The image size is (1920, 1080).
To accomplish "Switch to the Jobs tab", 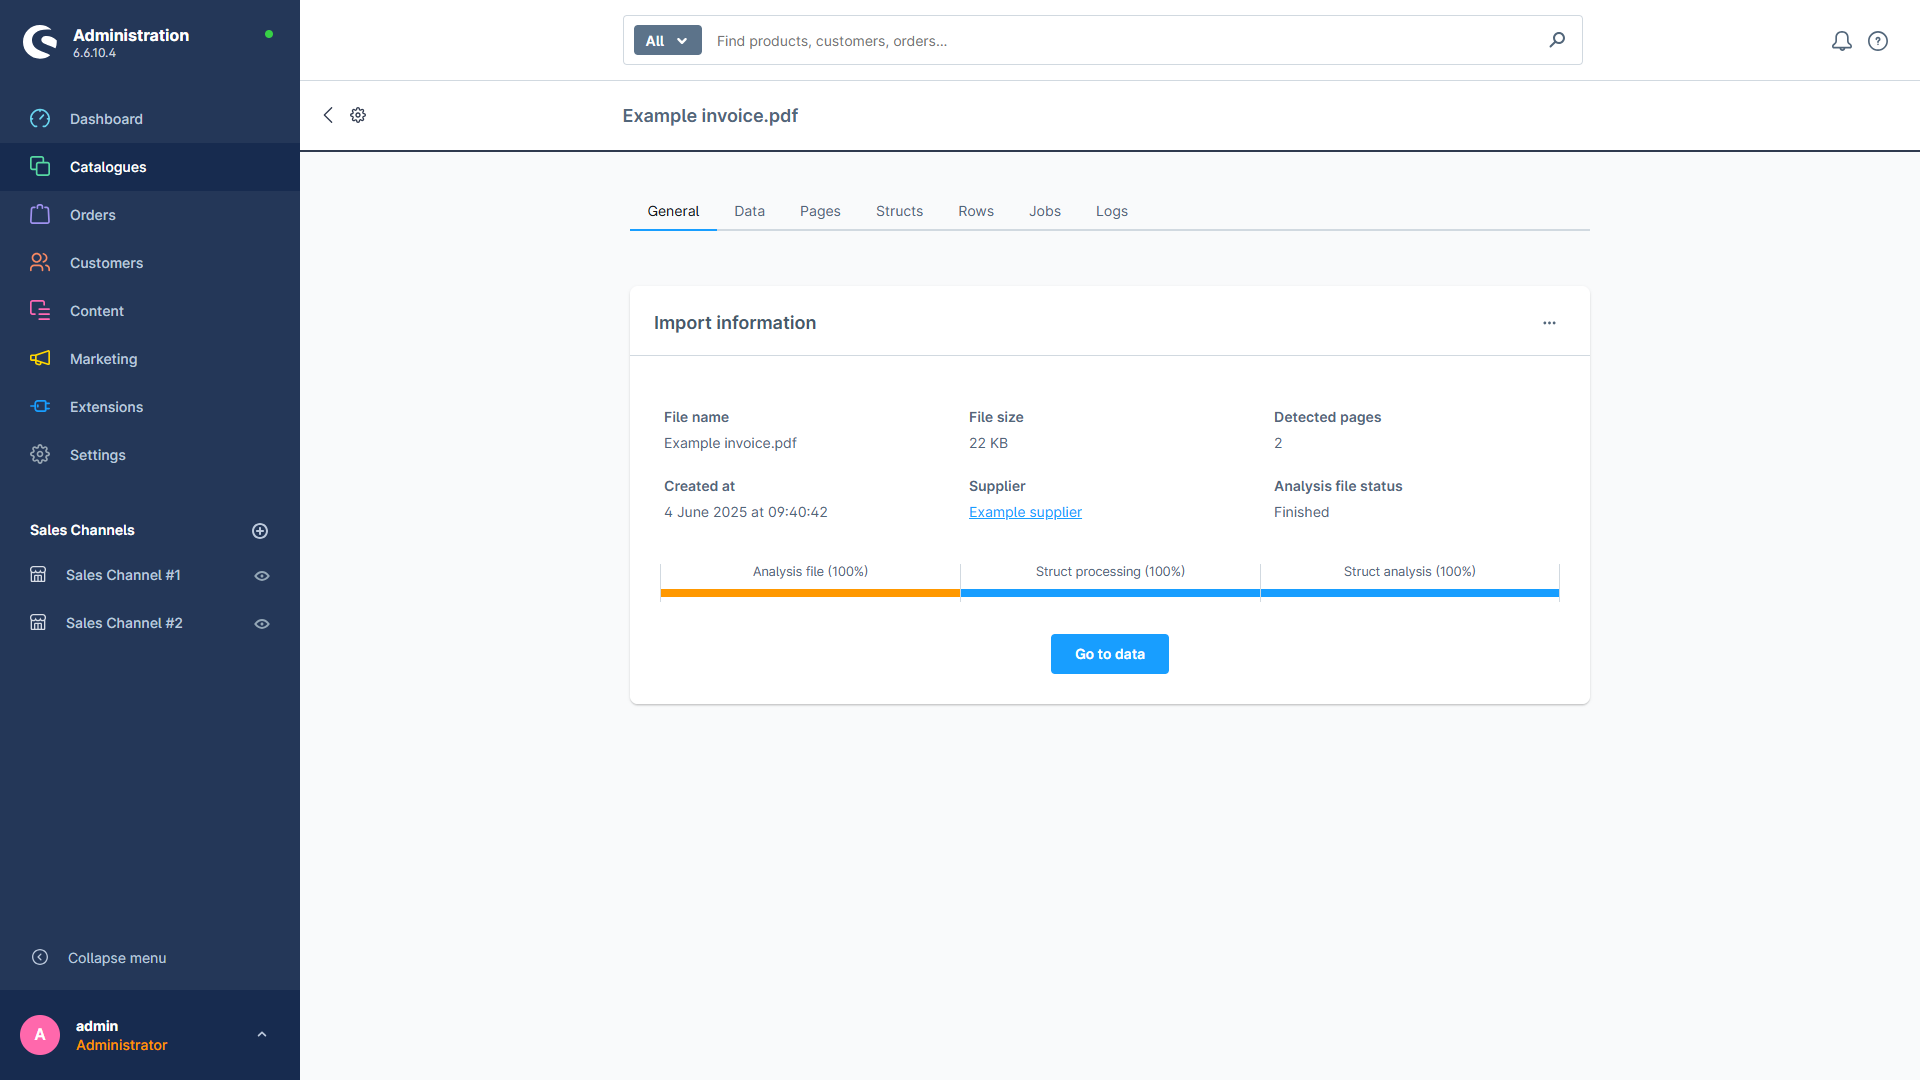I will pos(1045,211).
